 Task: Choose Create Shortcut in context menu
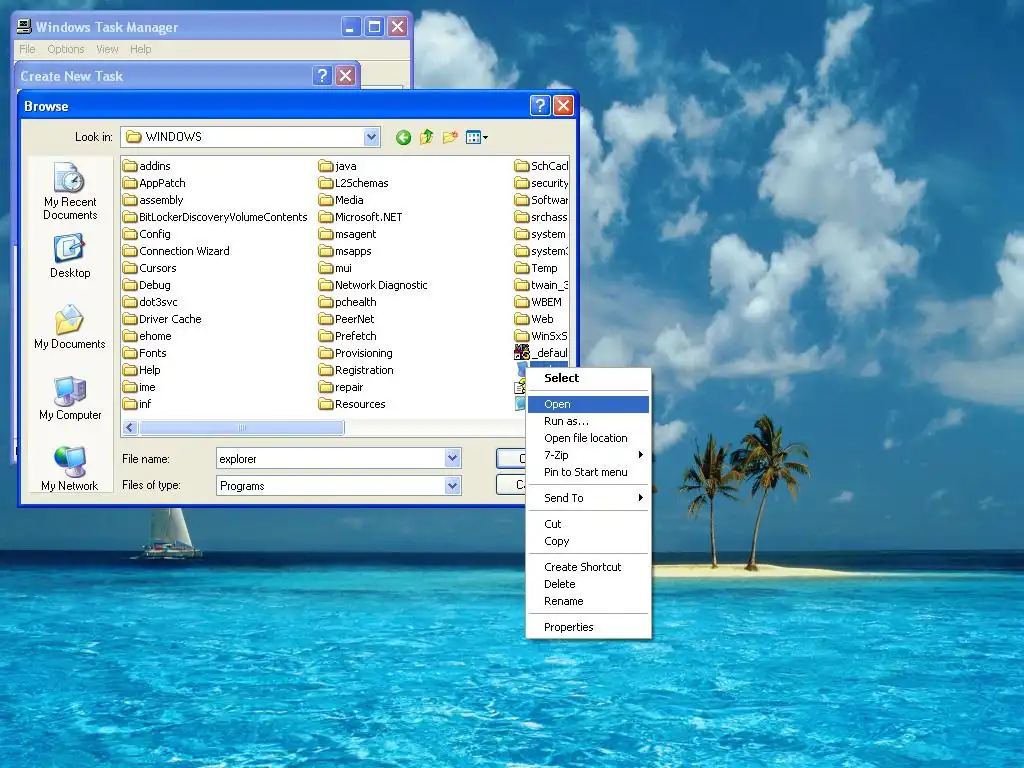click(588, 567)
